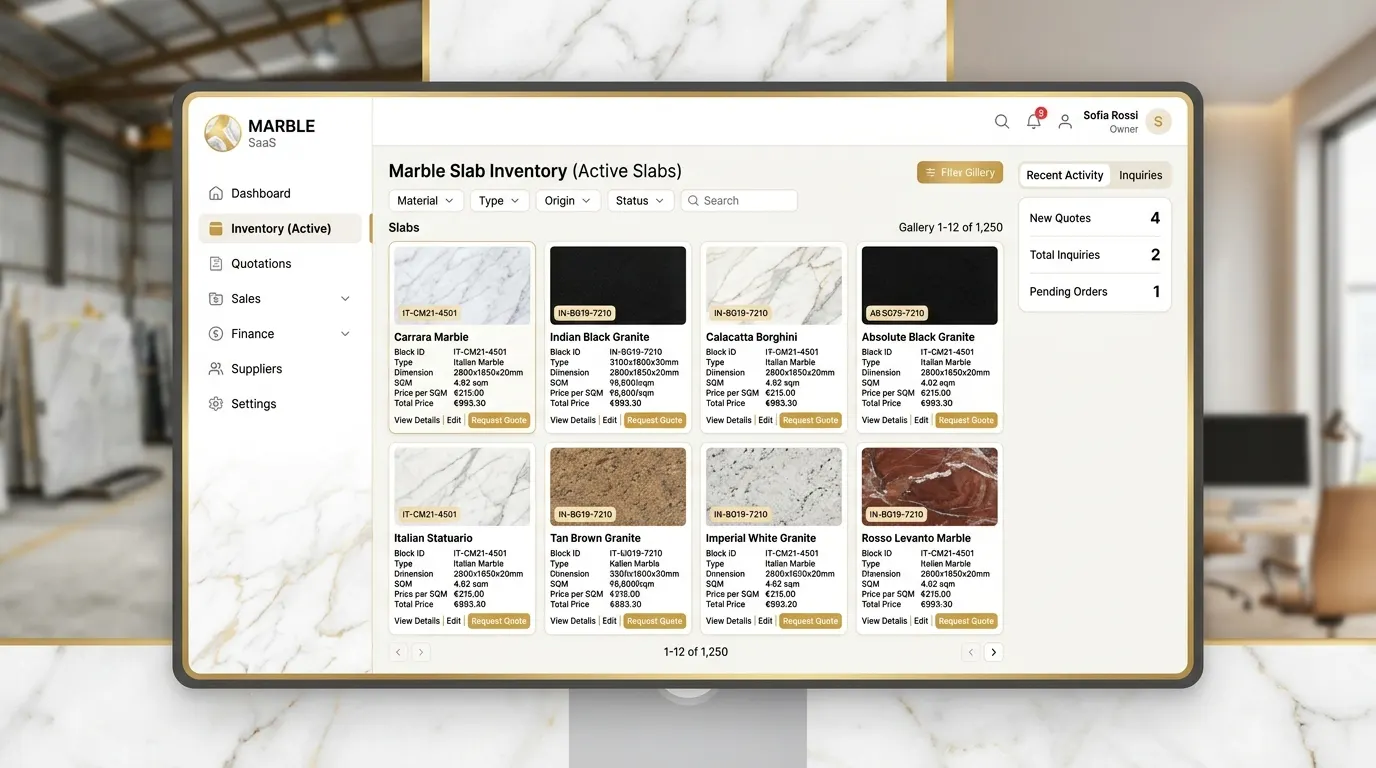Expand the Finance submenu chevron
This screenshot has height=768, width=1376.
pyautogui.click(x=345, y=334)
